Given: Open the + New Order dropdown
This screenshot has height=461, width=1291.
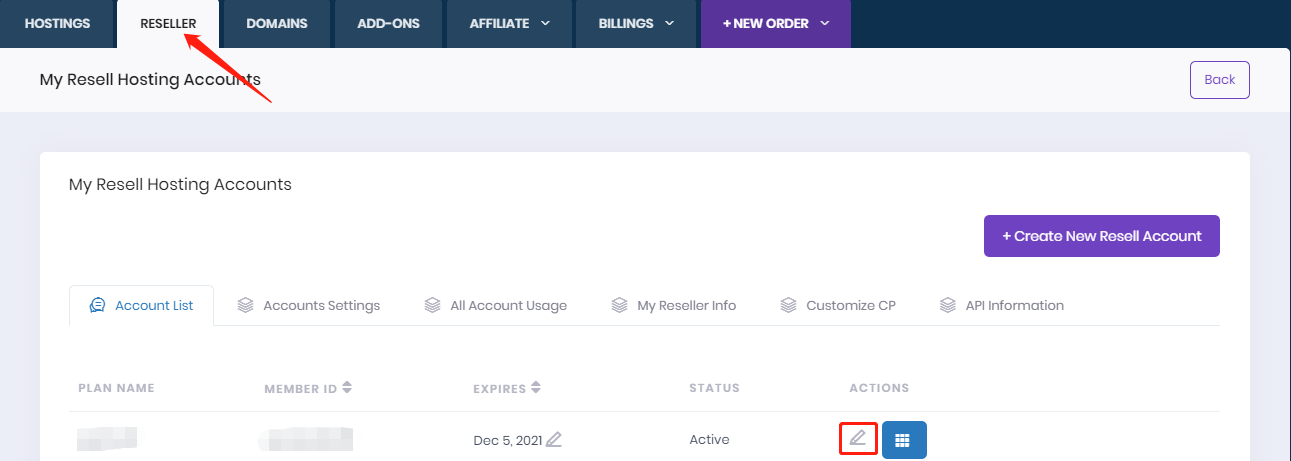Looking at the screenshot, I should pos(776,23).
